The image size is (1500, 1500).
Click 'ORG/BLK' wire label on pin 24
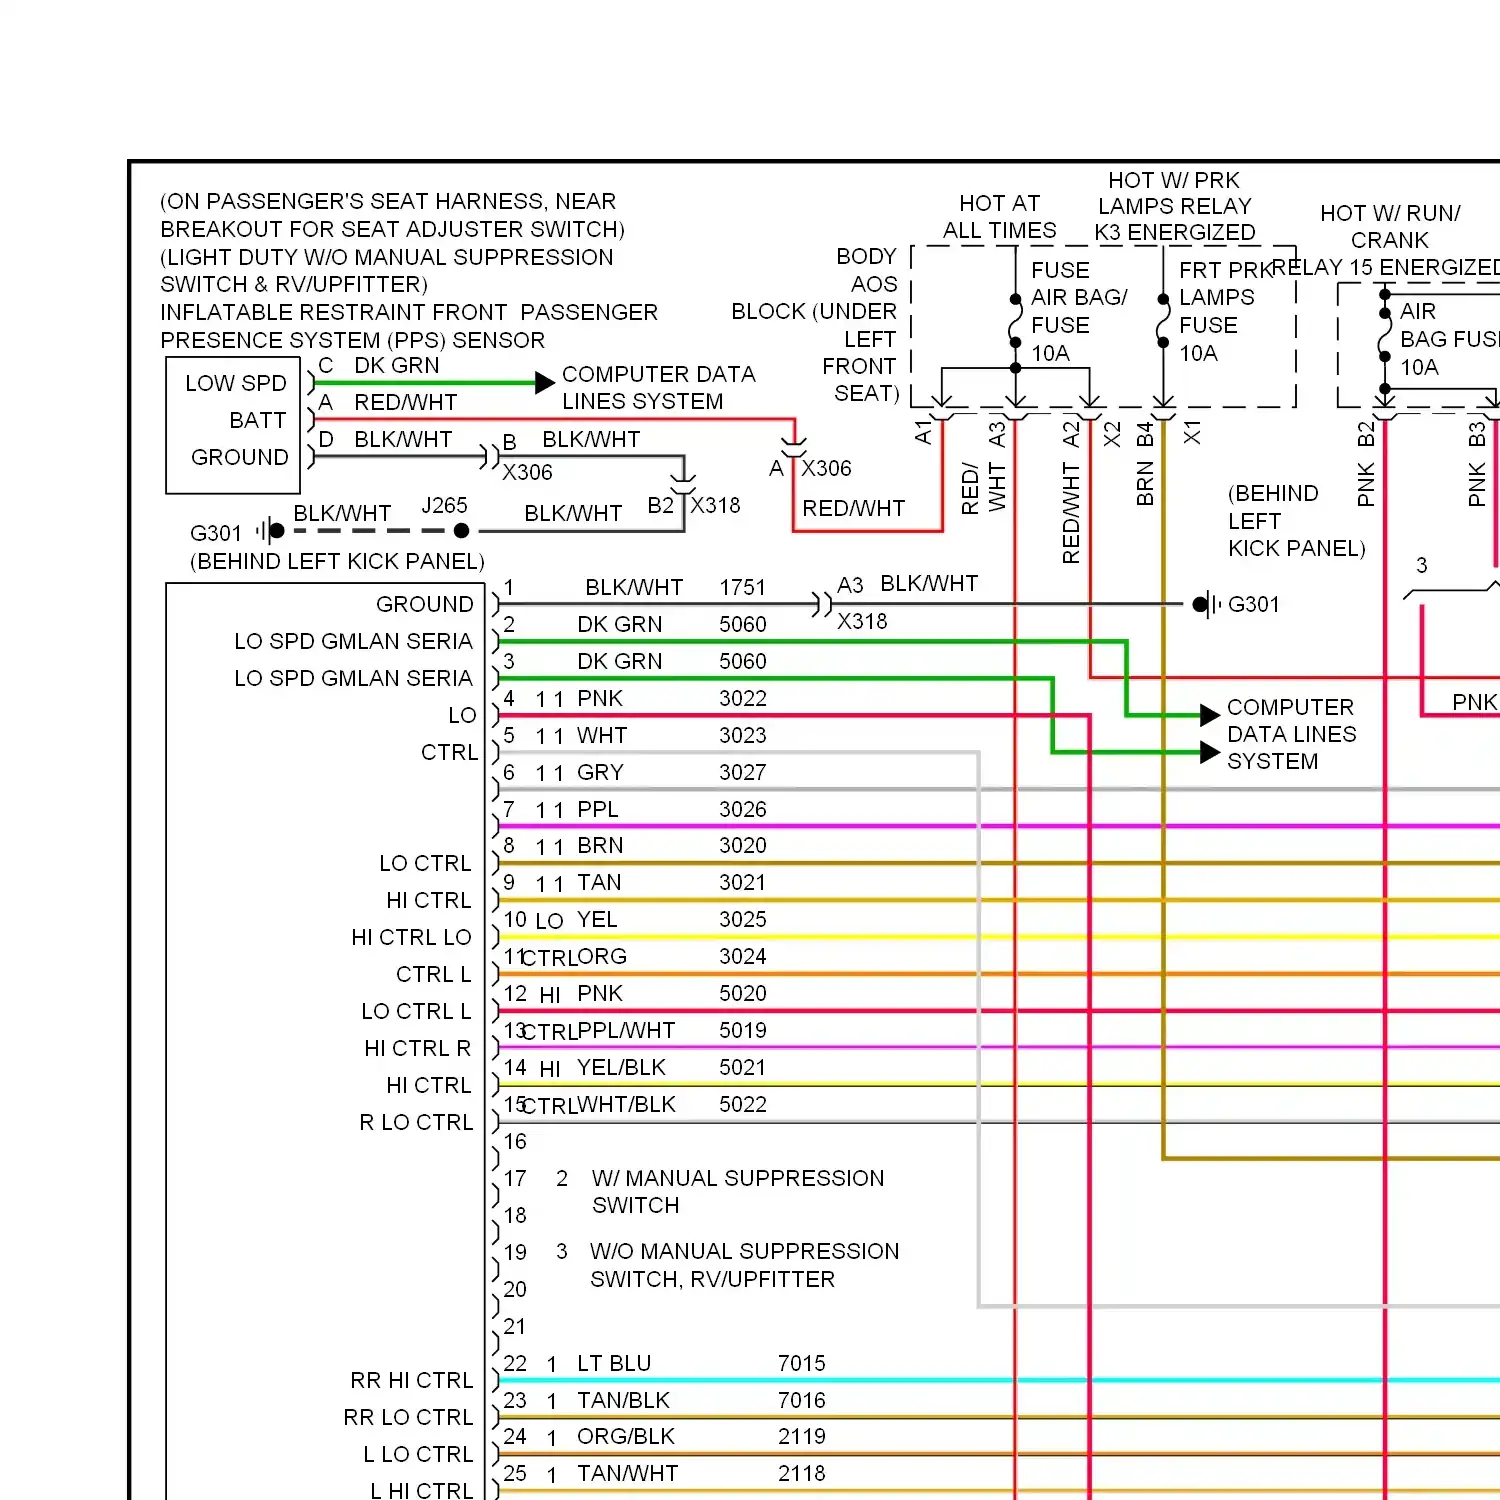coord(626,1436)
